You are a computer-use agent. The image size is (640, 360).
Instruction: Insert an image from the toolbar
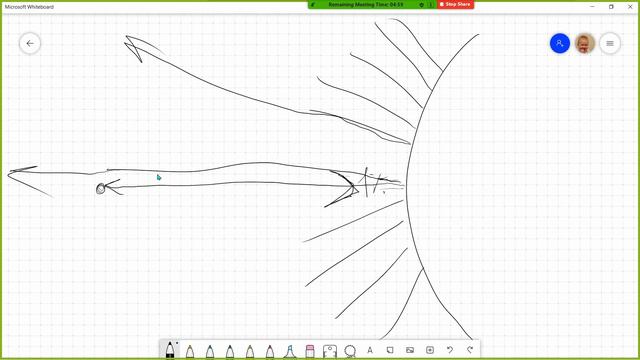410,350
